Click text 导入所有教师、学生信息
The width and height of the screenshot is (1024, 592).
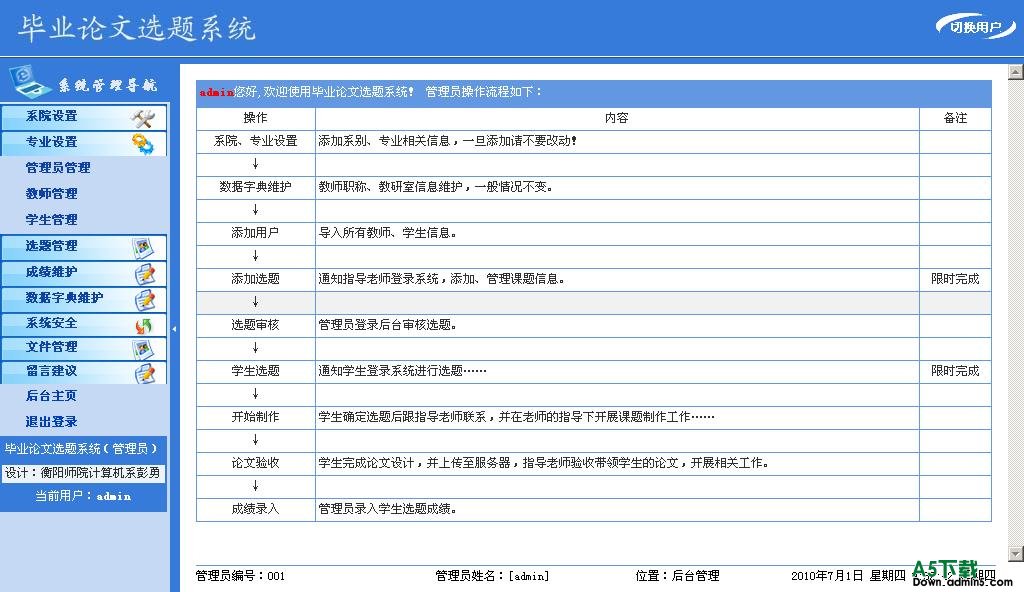point(387,233)
